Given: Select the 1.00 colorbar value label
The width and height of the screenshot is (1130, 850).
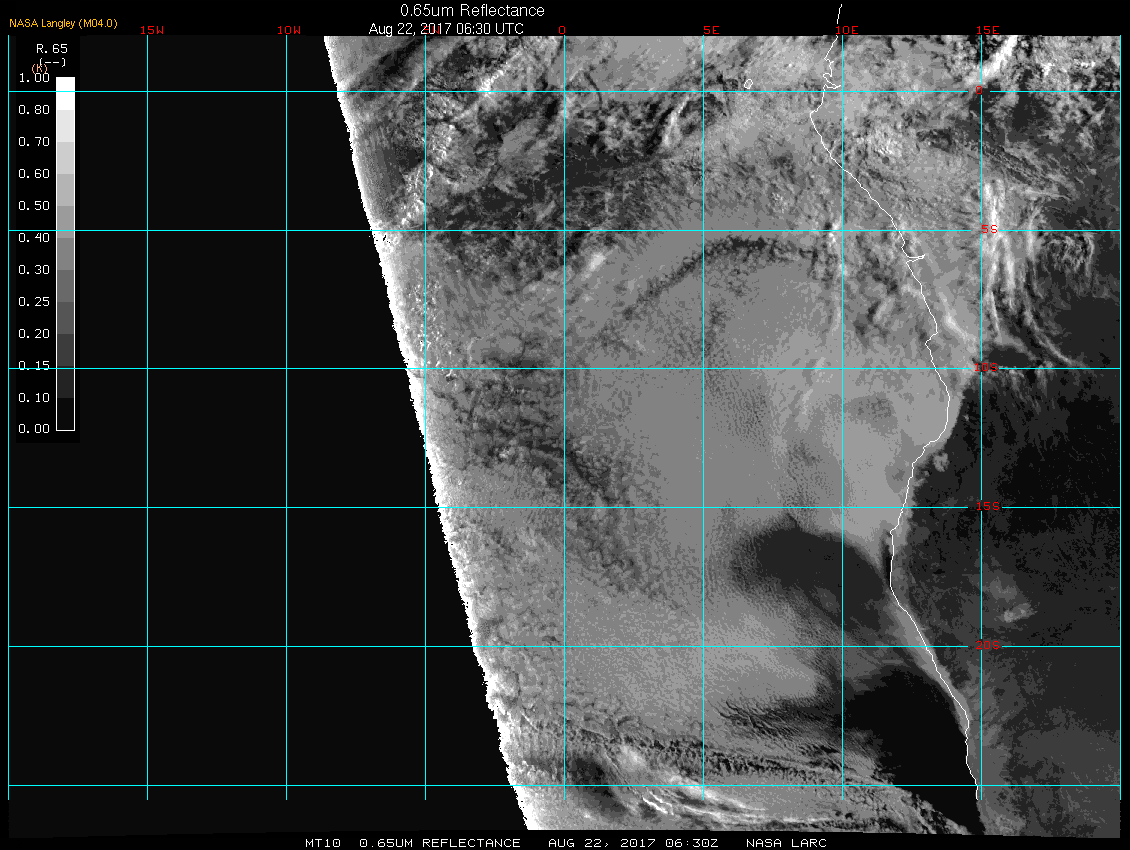Looking at the screenshot, I should 34,77.
